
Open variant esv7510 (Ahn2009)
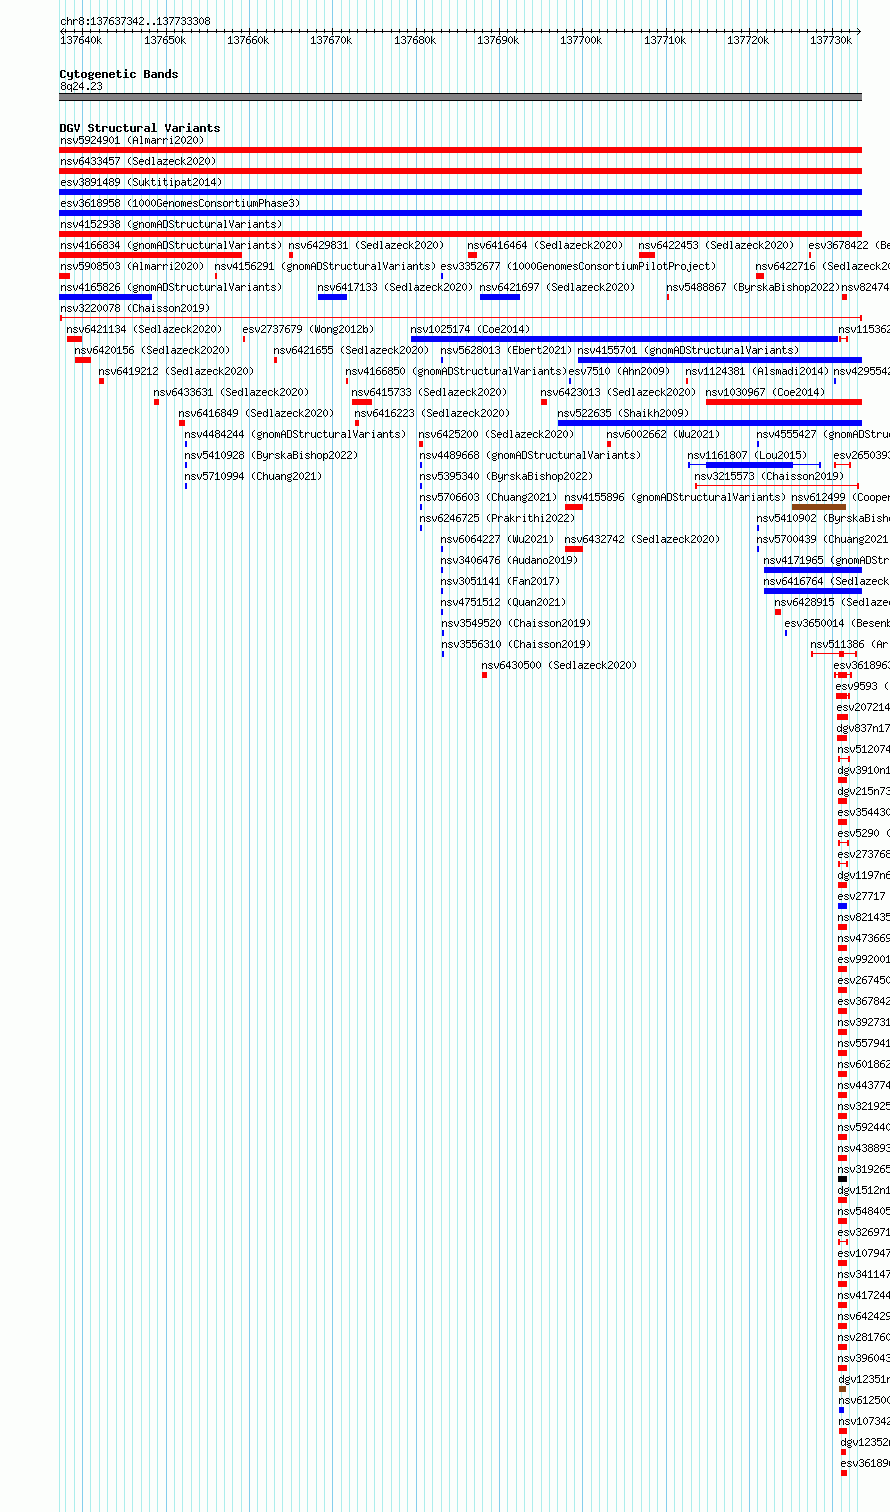tap(619, 371)
